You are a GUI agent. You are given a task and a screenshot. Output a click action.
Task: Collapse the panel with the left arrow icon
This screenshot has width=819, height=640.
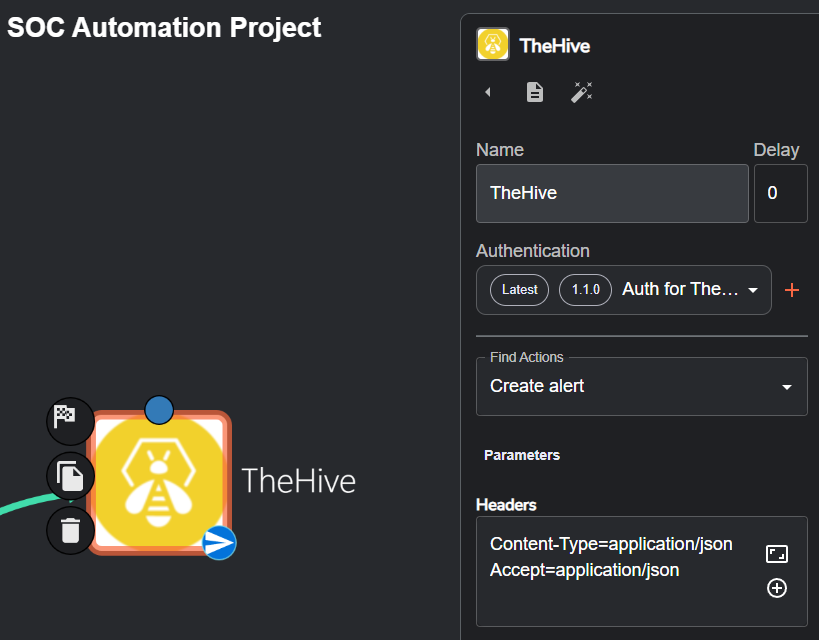point(488,92)
